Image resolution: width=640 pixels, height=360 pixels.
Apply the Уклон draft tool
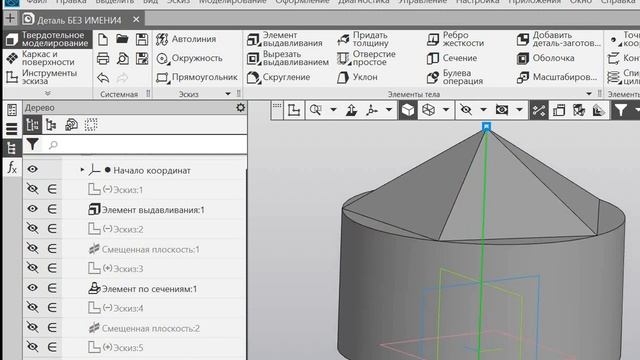tap(358, 77)
